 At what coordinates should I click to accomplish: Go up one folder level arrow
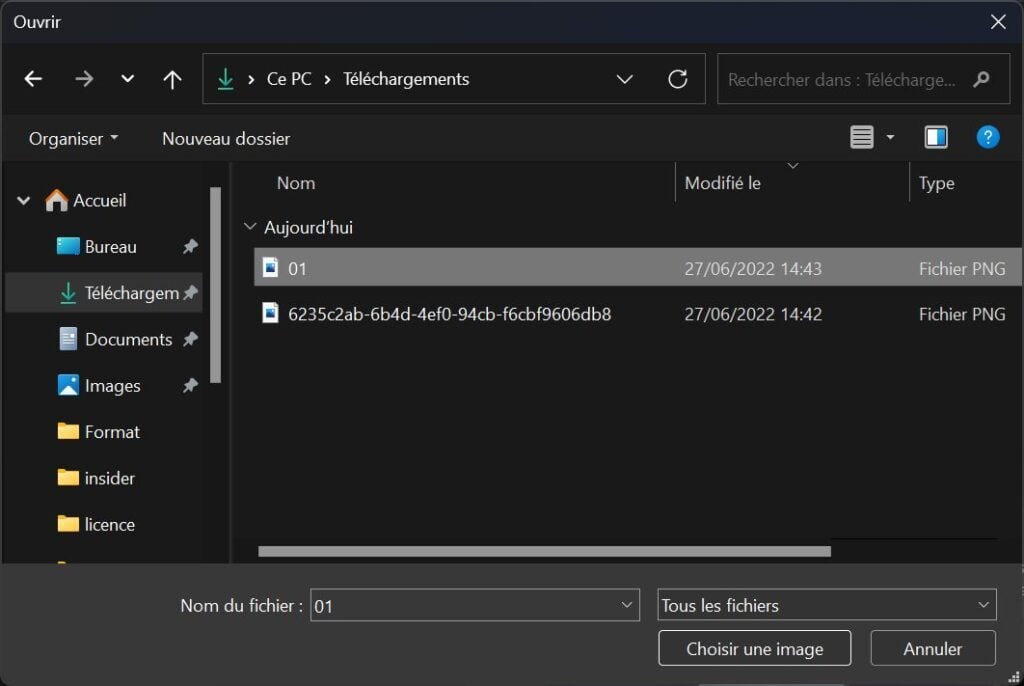point(172,79)
